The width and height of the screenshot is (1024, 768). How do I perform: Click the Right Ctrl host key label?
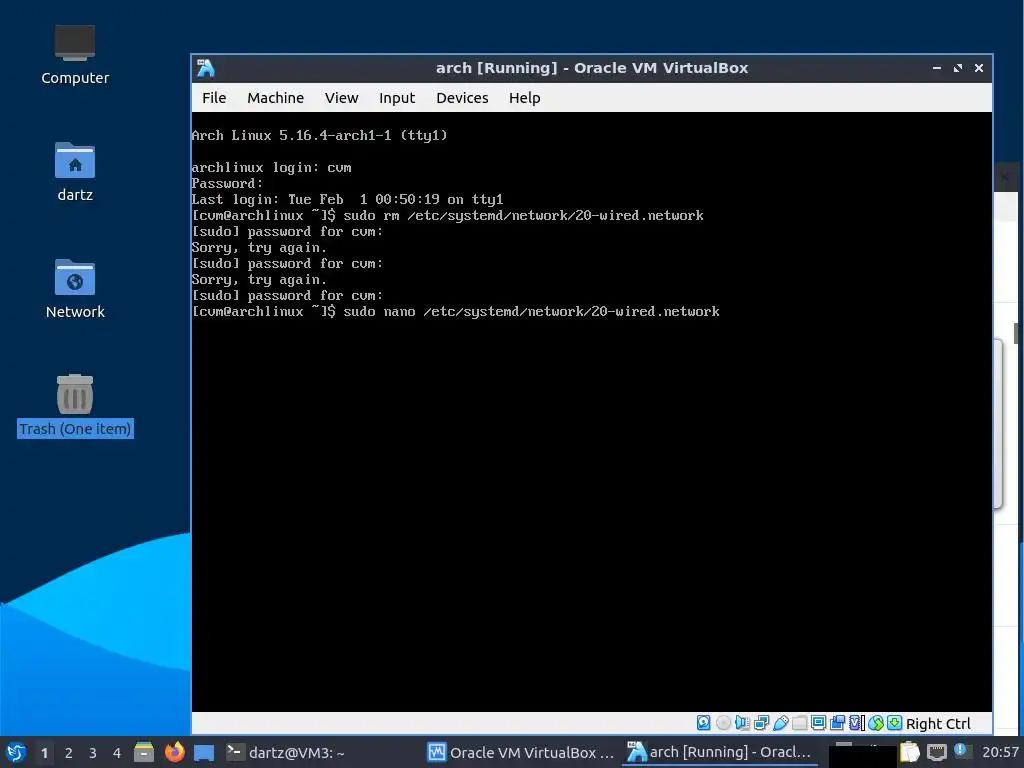[938, 724]
